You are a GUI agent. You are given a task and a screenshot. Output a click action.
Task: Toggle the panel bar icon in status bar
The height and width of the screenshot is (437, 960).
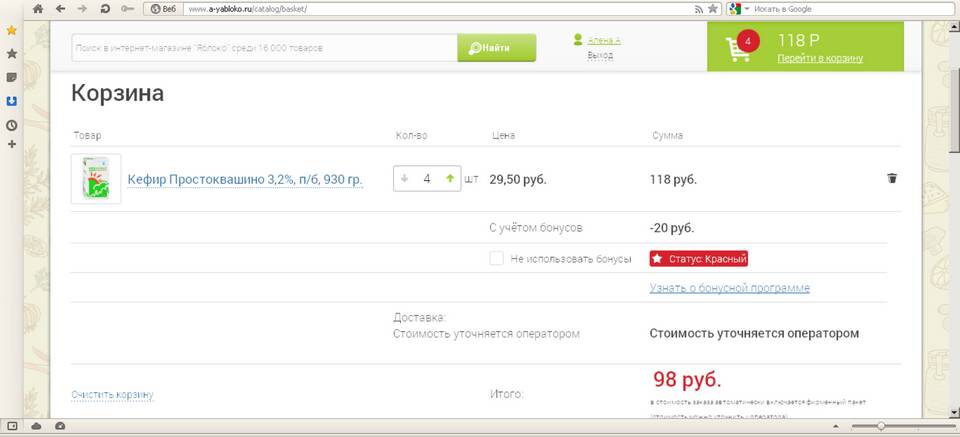tap(12, 426)
